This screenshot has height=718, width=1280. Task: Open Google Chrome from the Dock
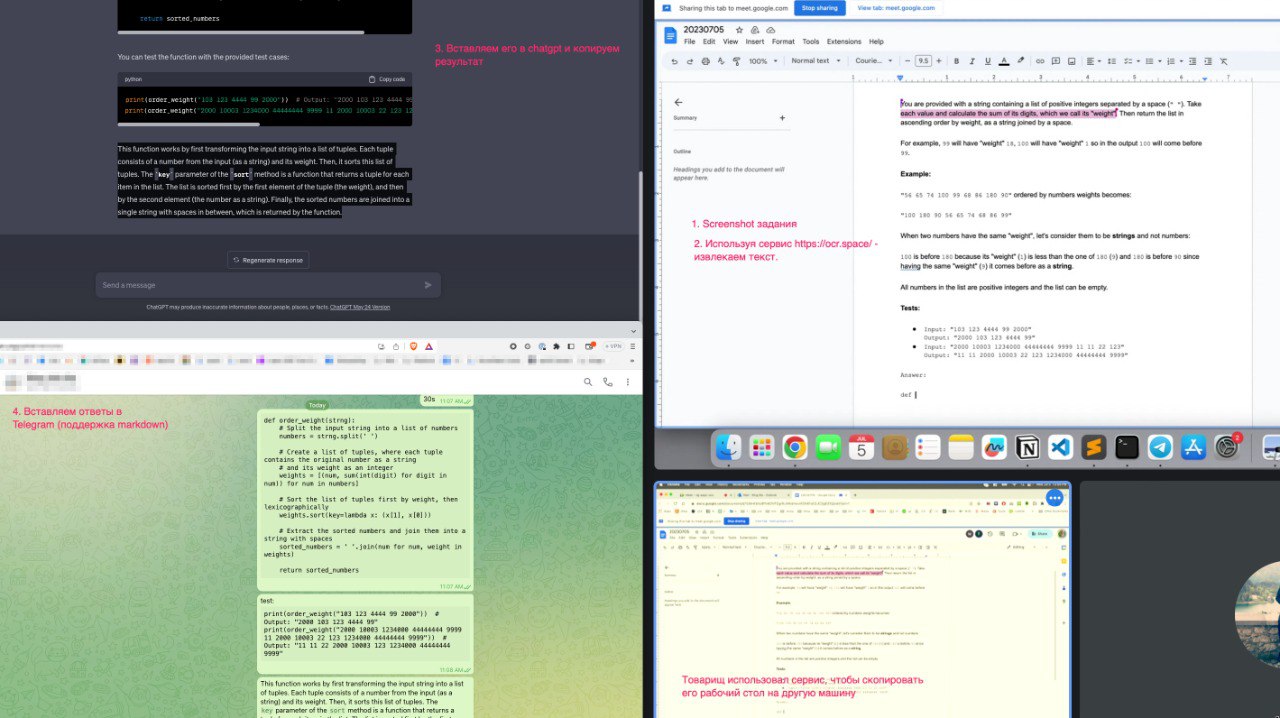tap(795, 447)
